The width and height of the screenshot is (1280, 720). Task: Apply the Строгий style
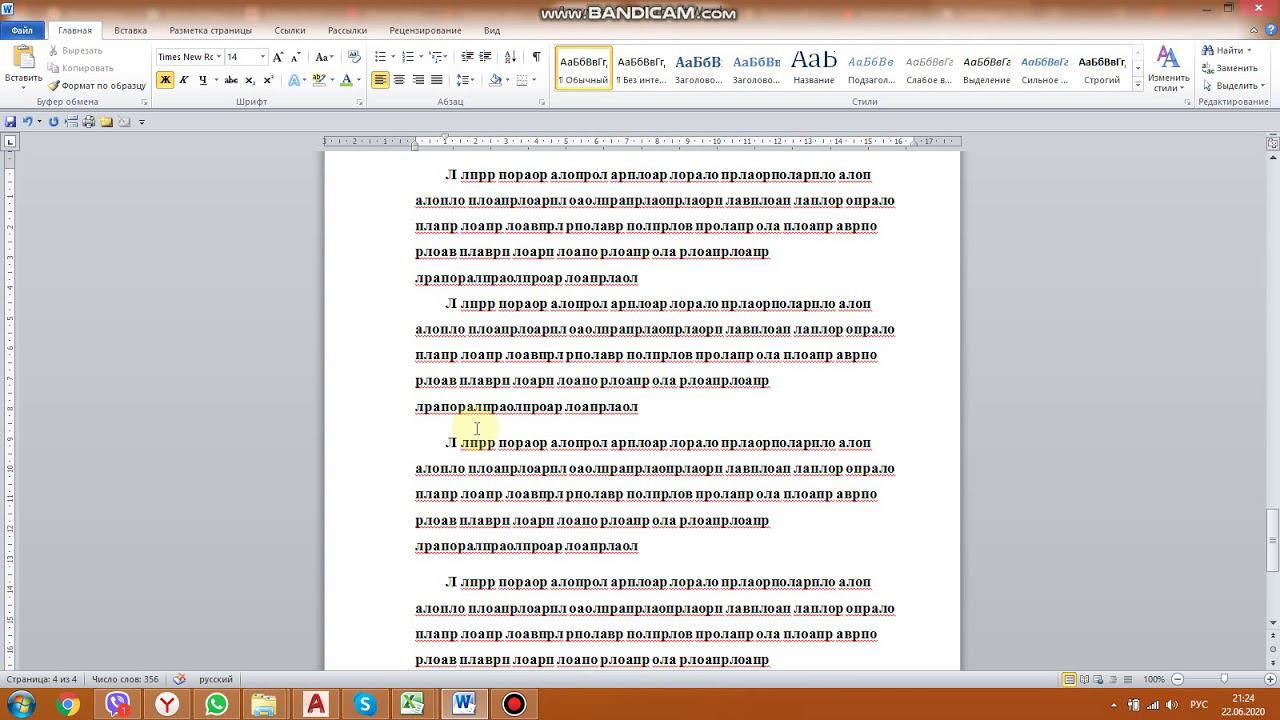[1102, 68]
